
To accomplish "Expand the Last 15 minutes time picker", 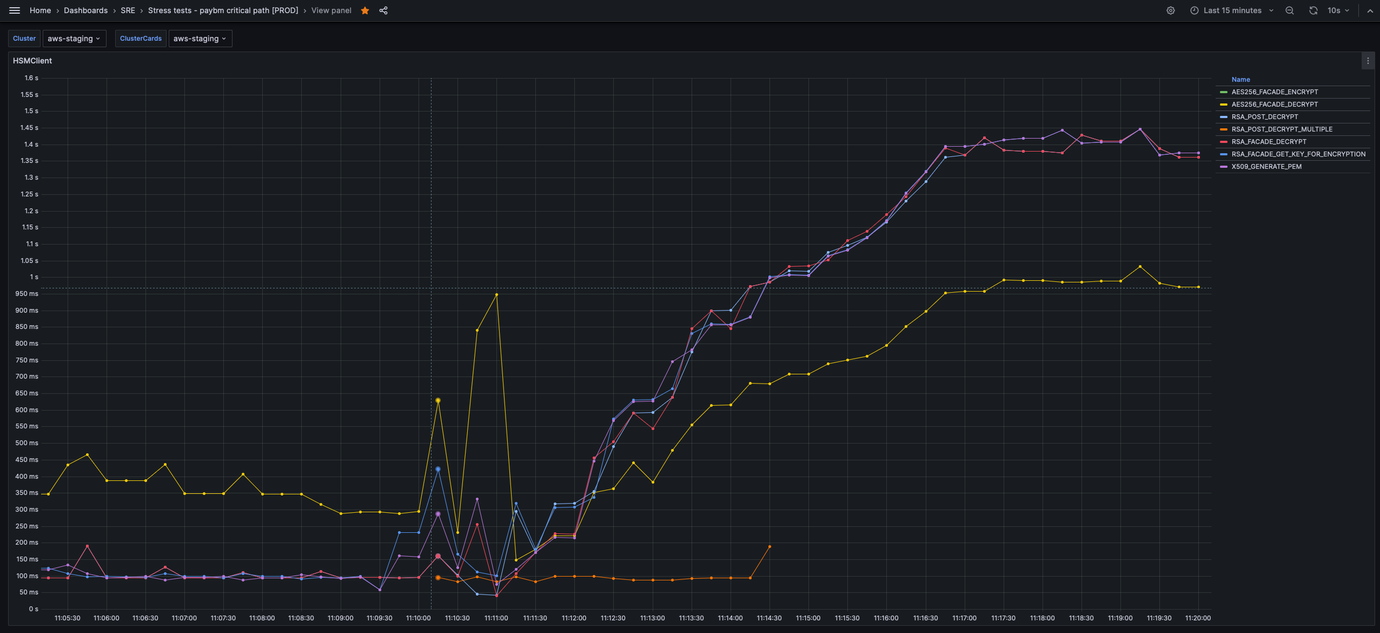I will (x=1232, y=10).
